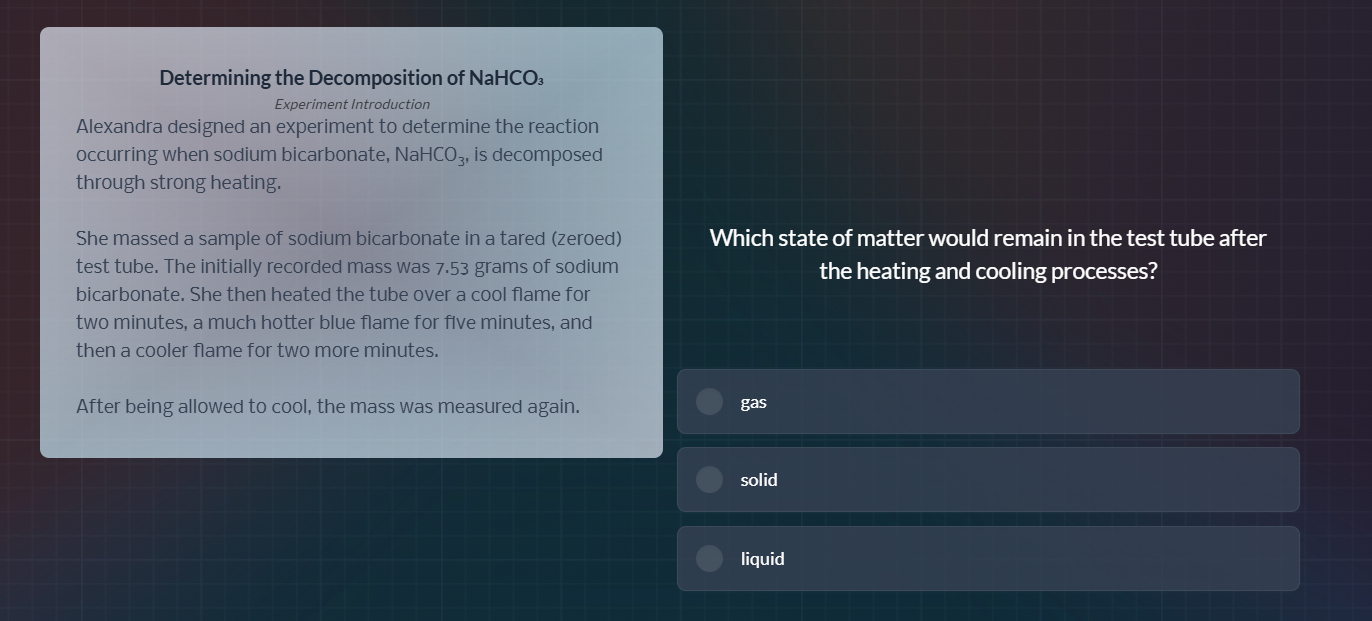Pick the 'liquid' radio button
This screenshot has height=621, width=1372.
[709, 558]
